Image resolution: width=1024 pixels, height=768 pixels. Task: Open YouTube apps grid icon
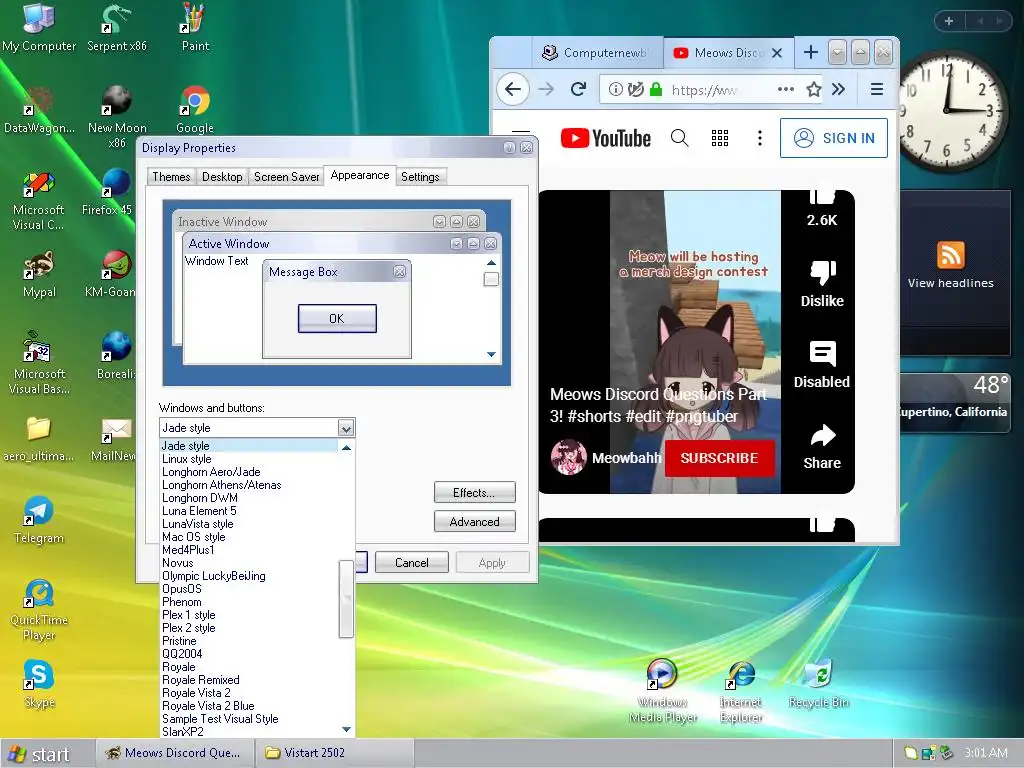pos(720,138)
